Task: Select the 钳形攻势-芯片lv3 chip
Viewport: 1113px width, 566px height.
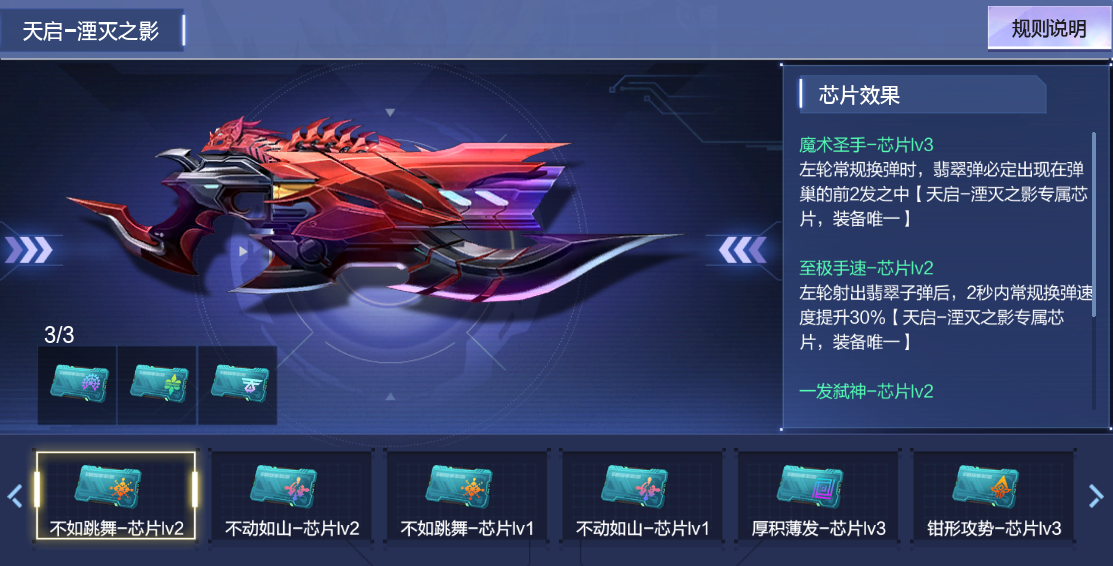Action: [994, 495]
